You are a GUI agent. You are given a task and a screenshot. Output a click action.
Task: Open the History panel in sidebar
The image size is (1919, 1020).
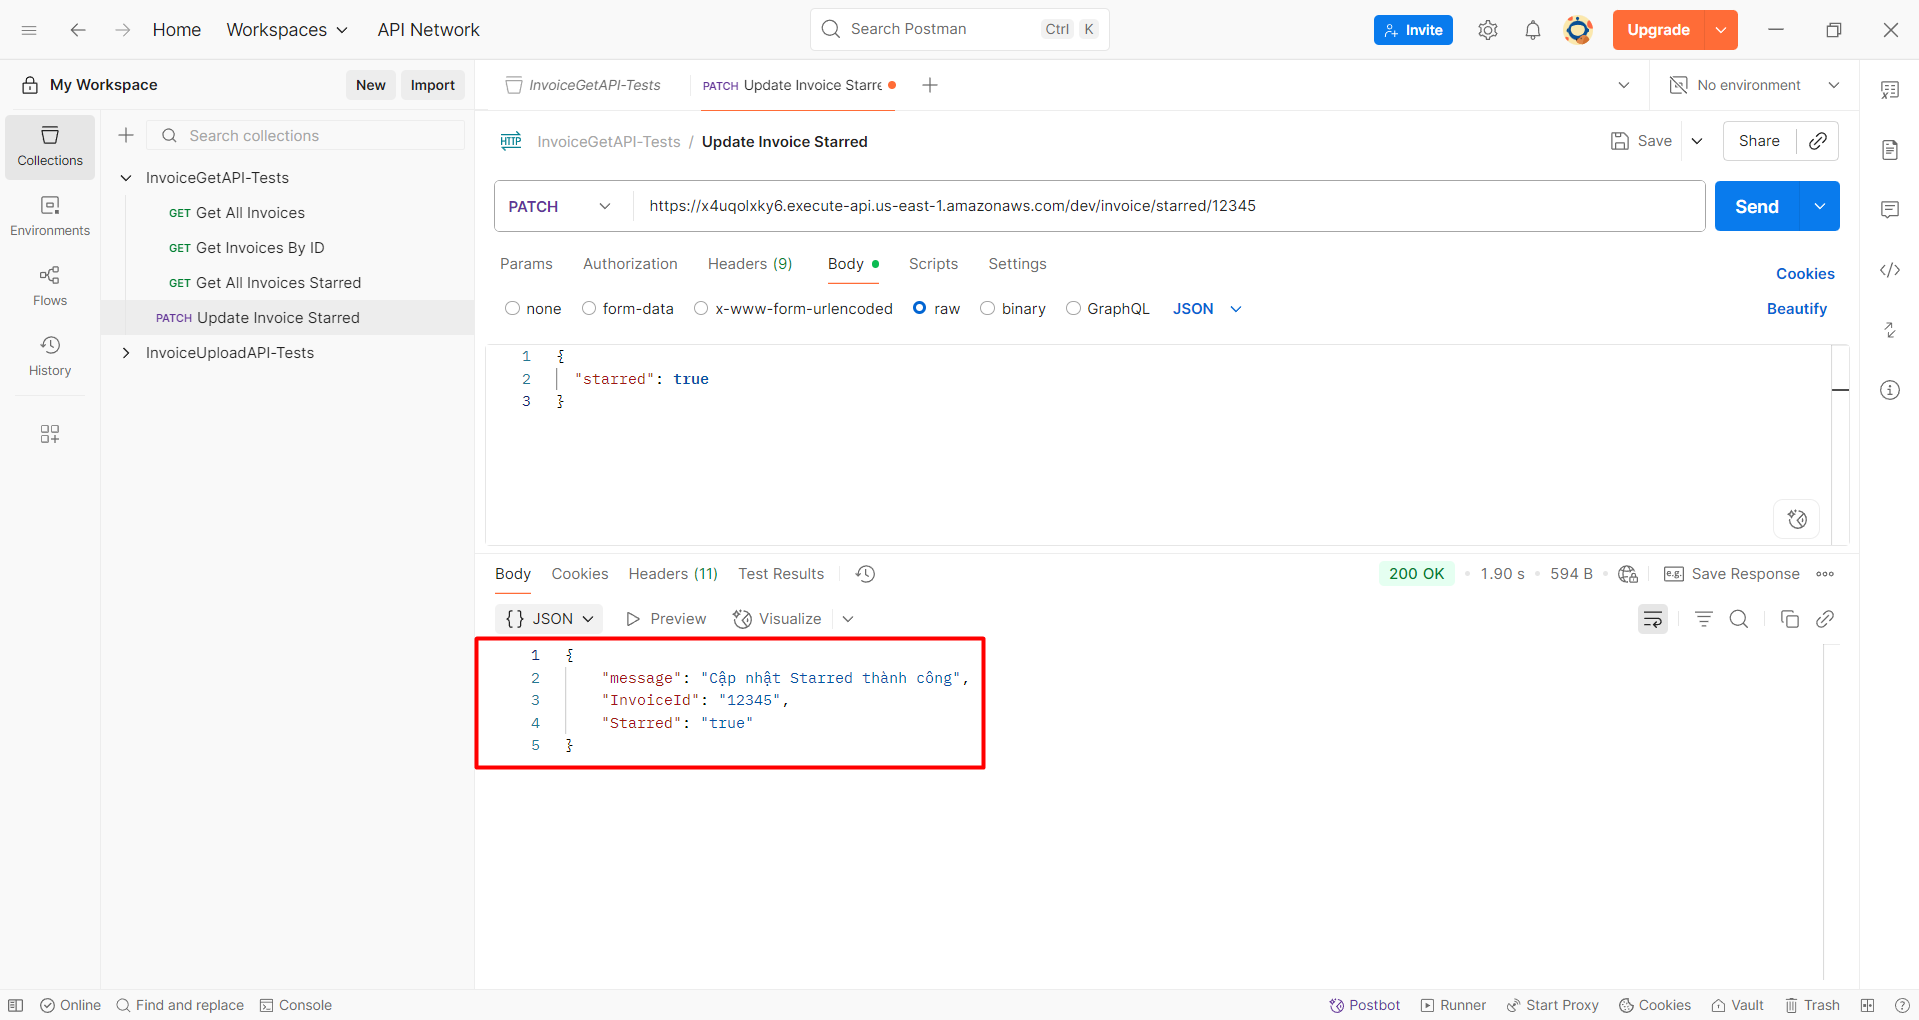tap(49, 356)
